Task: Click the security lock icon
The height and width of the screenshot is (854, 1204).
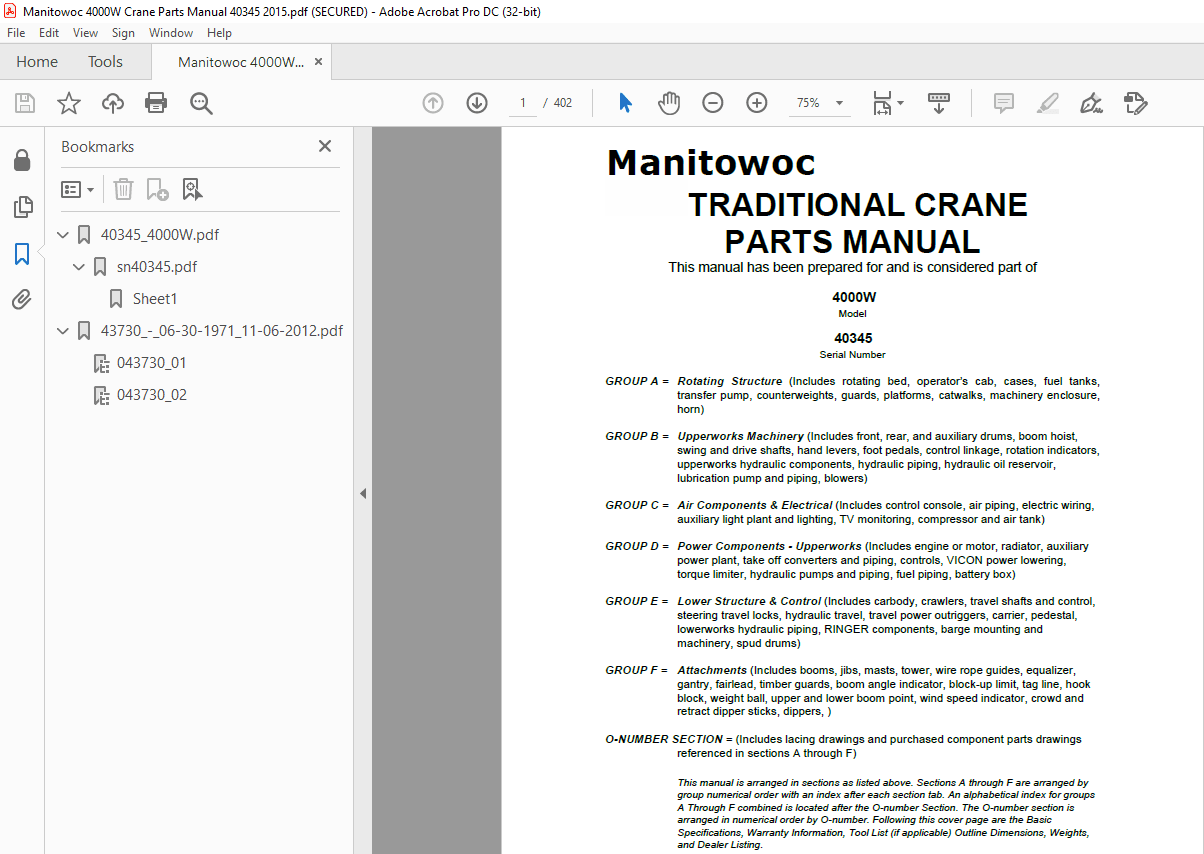Action: [23, 160]
